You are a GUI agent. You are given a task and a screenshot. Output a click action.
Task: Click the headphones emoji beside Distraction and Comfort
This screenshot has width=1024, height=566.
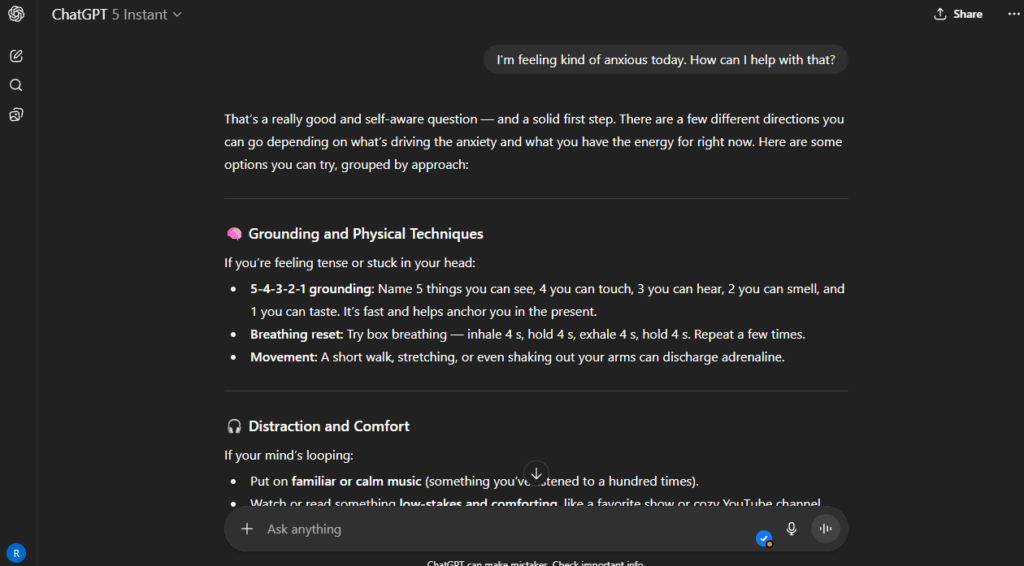[x=234, y=426]
